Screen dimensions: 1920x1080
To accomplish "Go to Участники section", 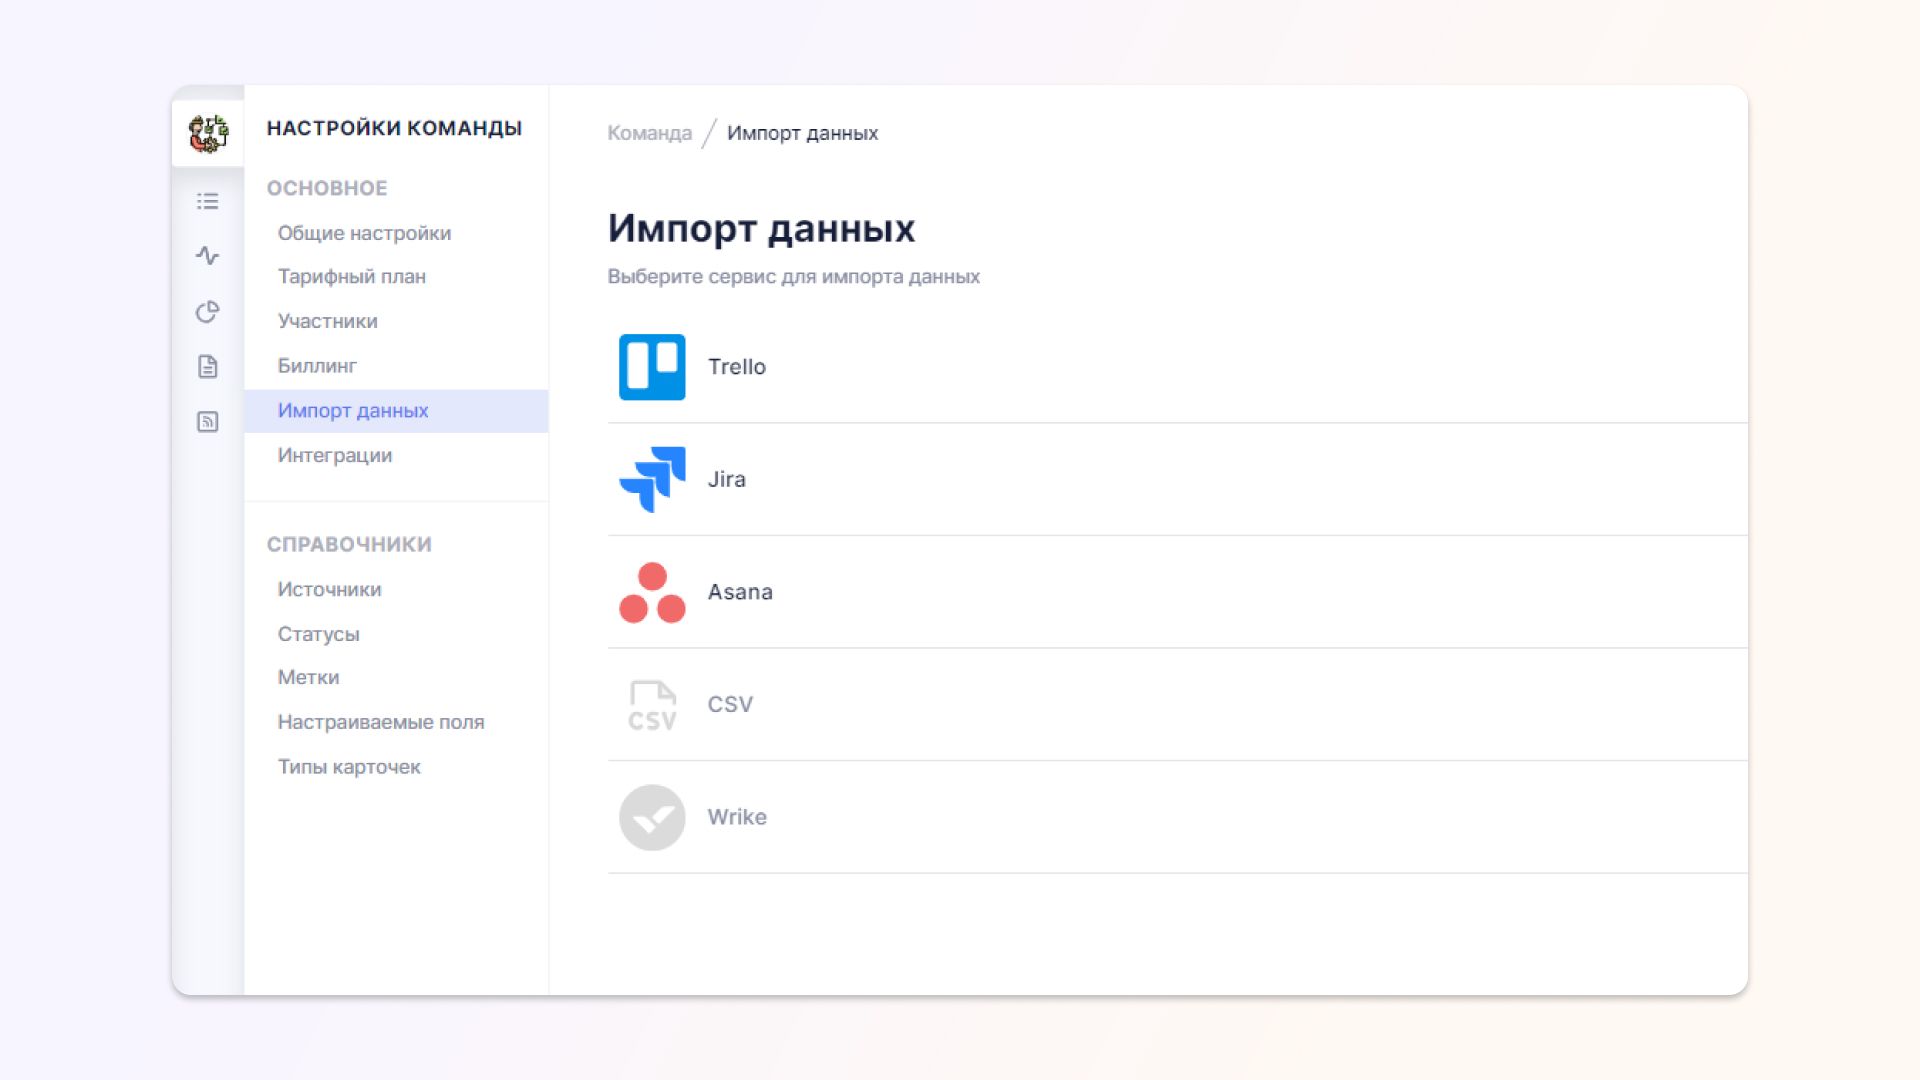I will pyautogui.click(x=327, y=321).
